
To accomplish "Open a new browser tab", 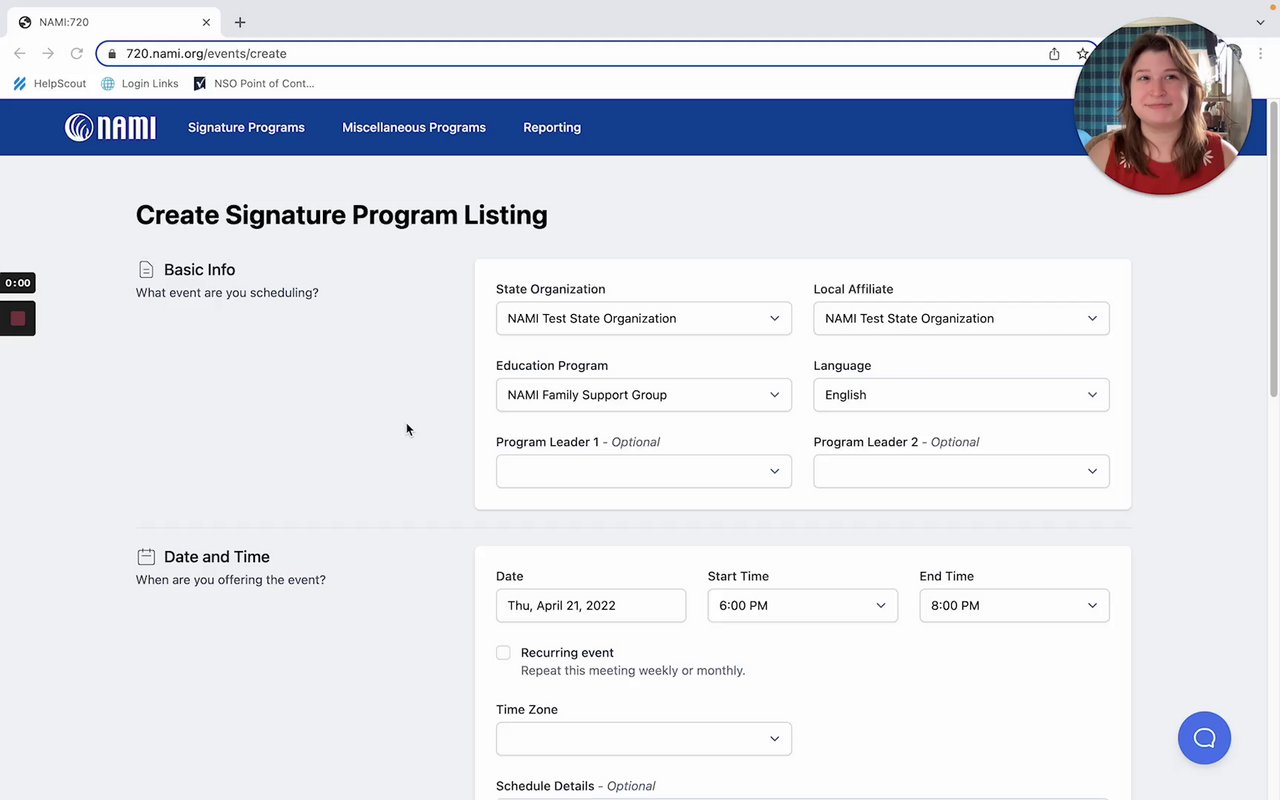I will (240, 22).
